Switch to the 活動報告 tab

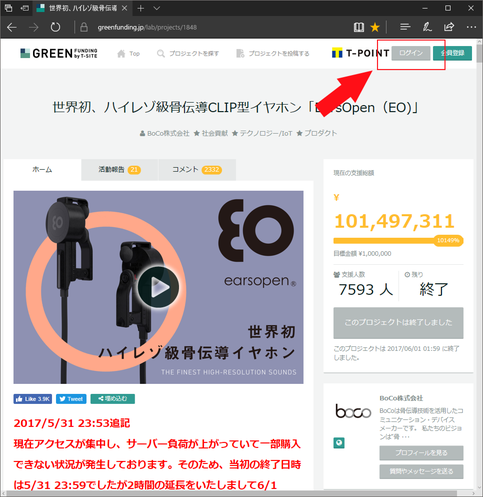[119, 170]
